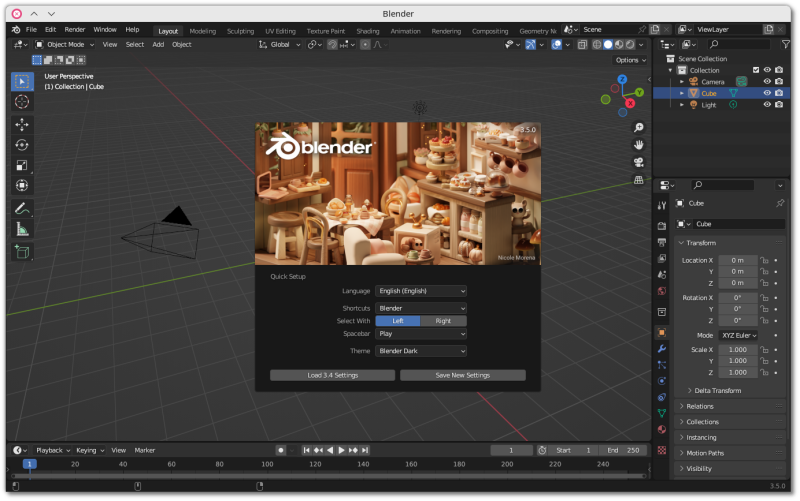The width and height of the screenshot is (800, 501).
Task: Click the End frame 250 field
Action: tap(623, 450)
